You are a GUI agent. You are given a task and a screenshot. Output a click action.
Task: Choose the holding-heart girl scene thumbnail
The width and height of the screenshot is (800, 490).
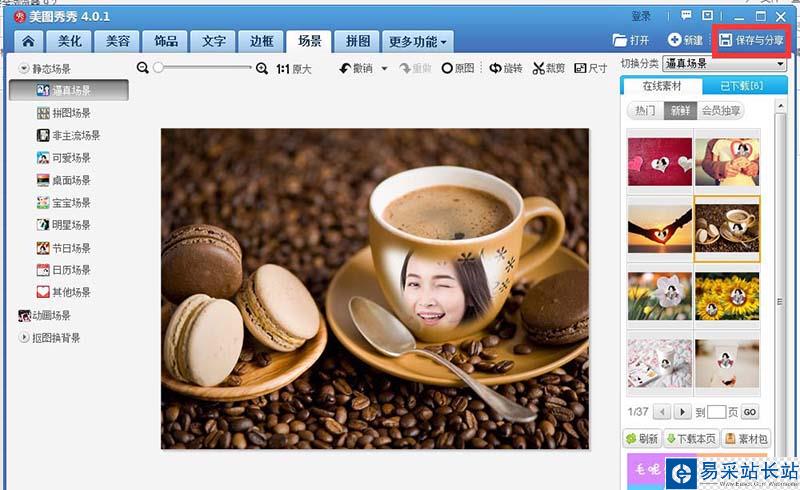[x=727, y=161]
